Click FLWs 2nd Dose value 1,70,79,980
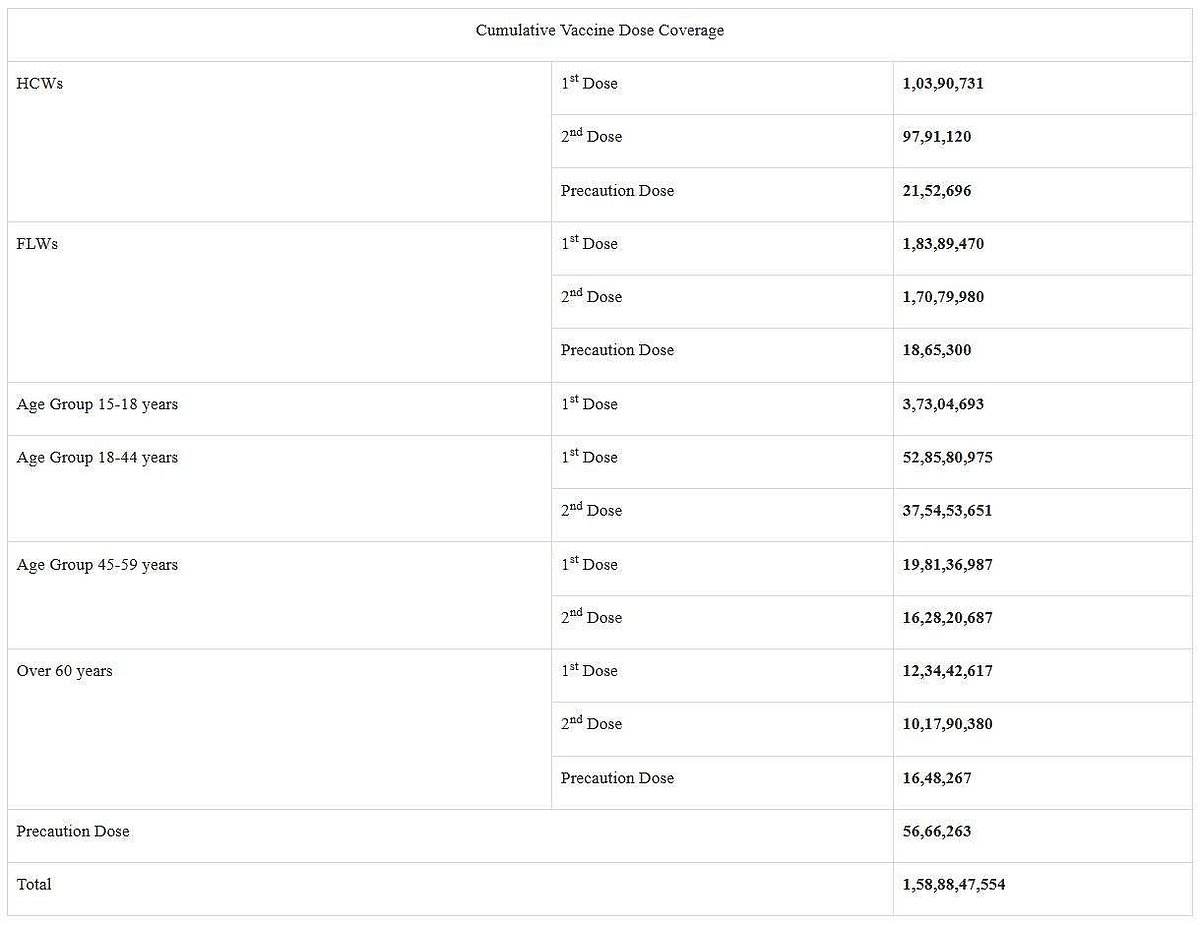The image size is (1200, 925). coord(942,297)
